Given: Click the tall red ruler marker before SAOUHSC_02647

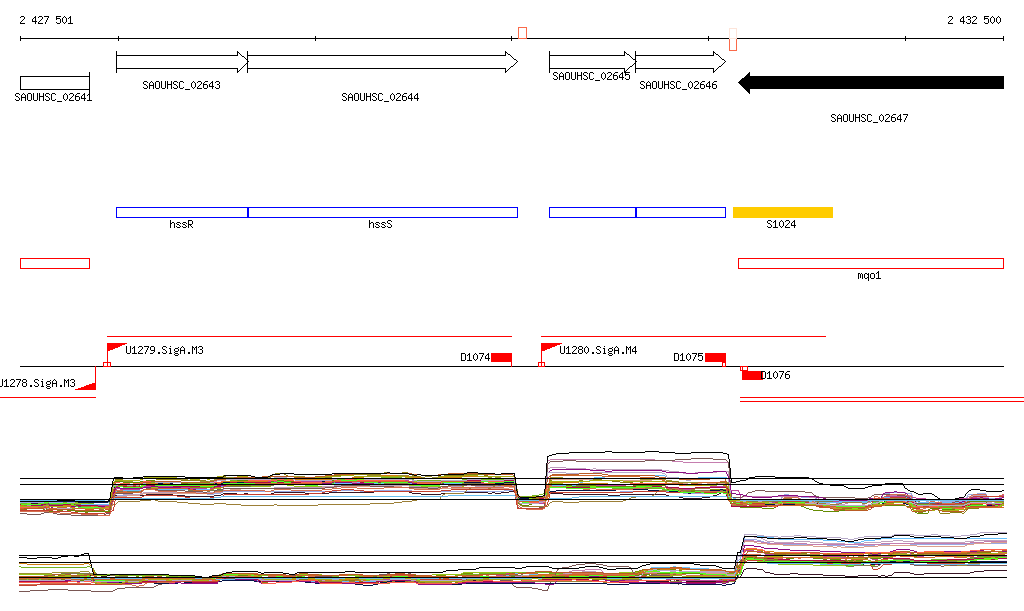Looking at the screenshot, I should pyautogui.click(x=733, y=39).
